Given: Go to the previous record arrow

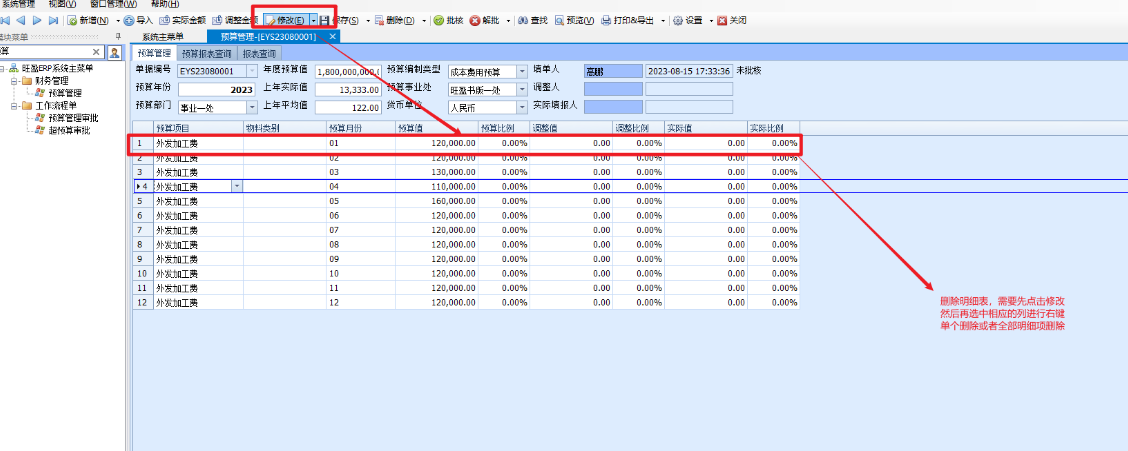Looking at the screenshot, I should coord(20,20).
